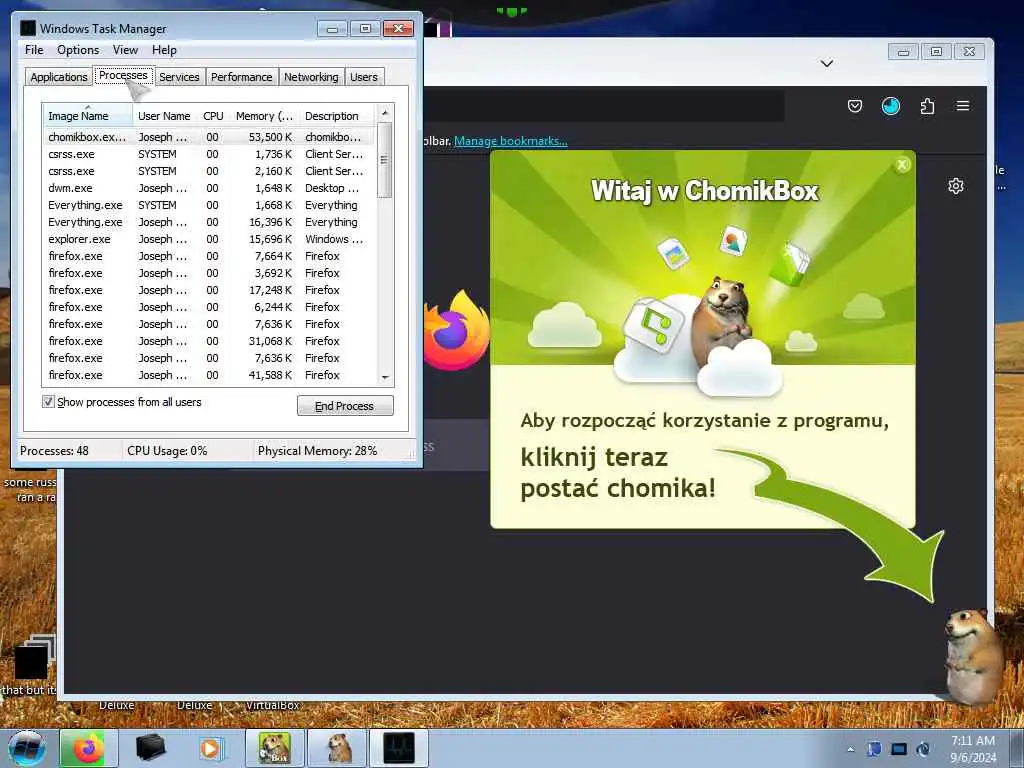Click the End Process button
Image resolution: width=1024 pixels, height=768 pixels.
[345, 406]
